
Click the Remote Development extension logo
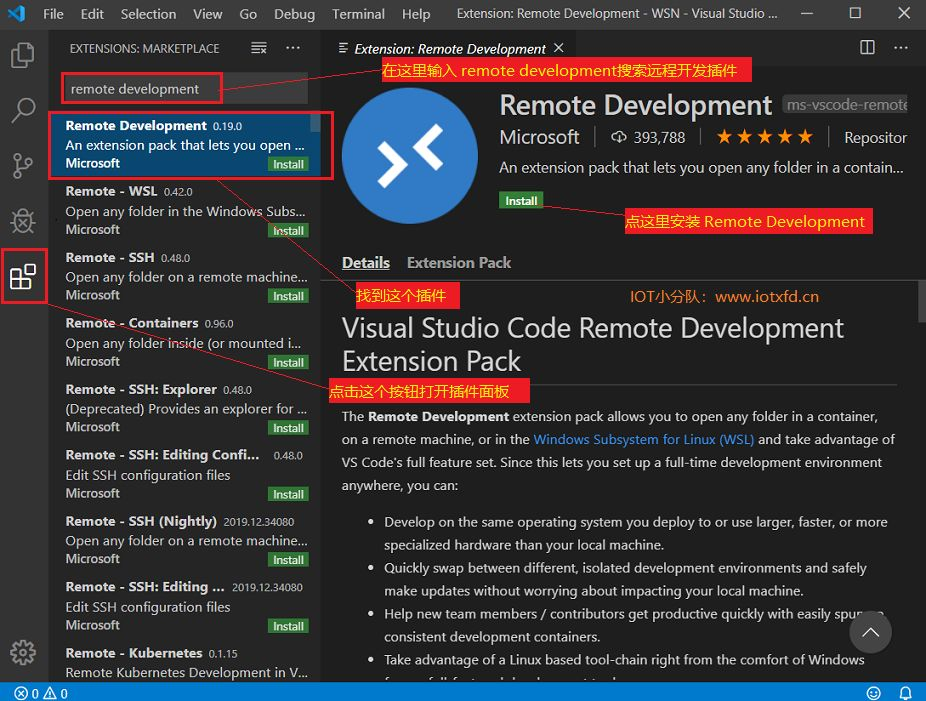(410, 155)
